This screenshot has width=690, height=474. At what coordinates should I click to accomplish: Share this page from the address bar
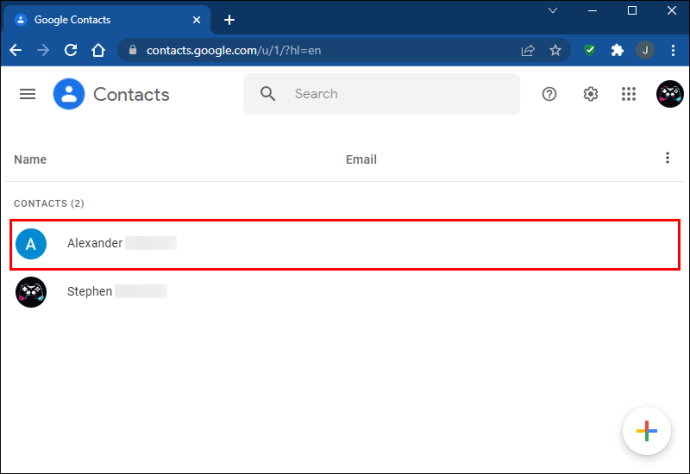point(528,50)
